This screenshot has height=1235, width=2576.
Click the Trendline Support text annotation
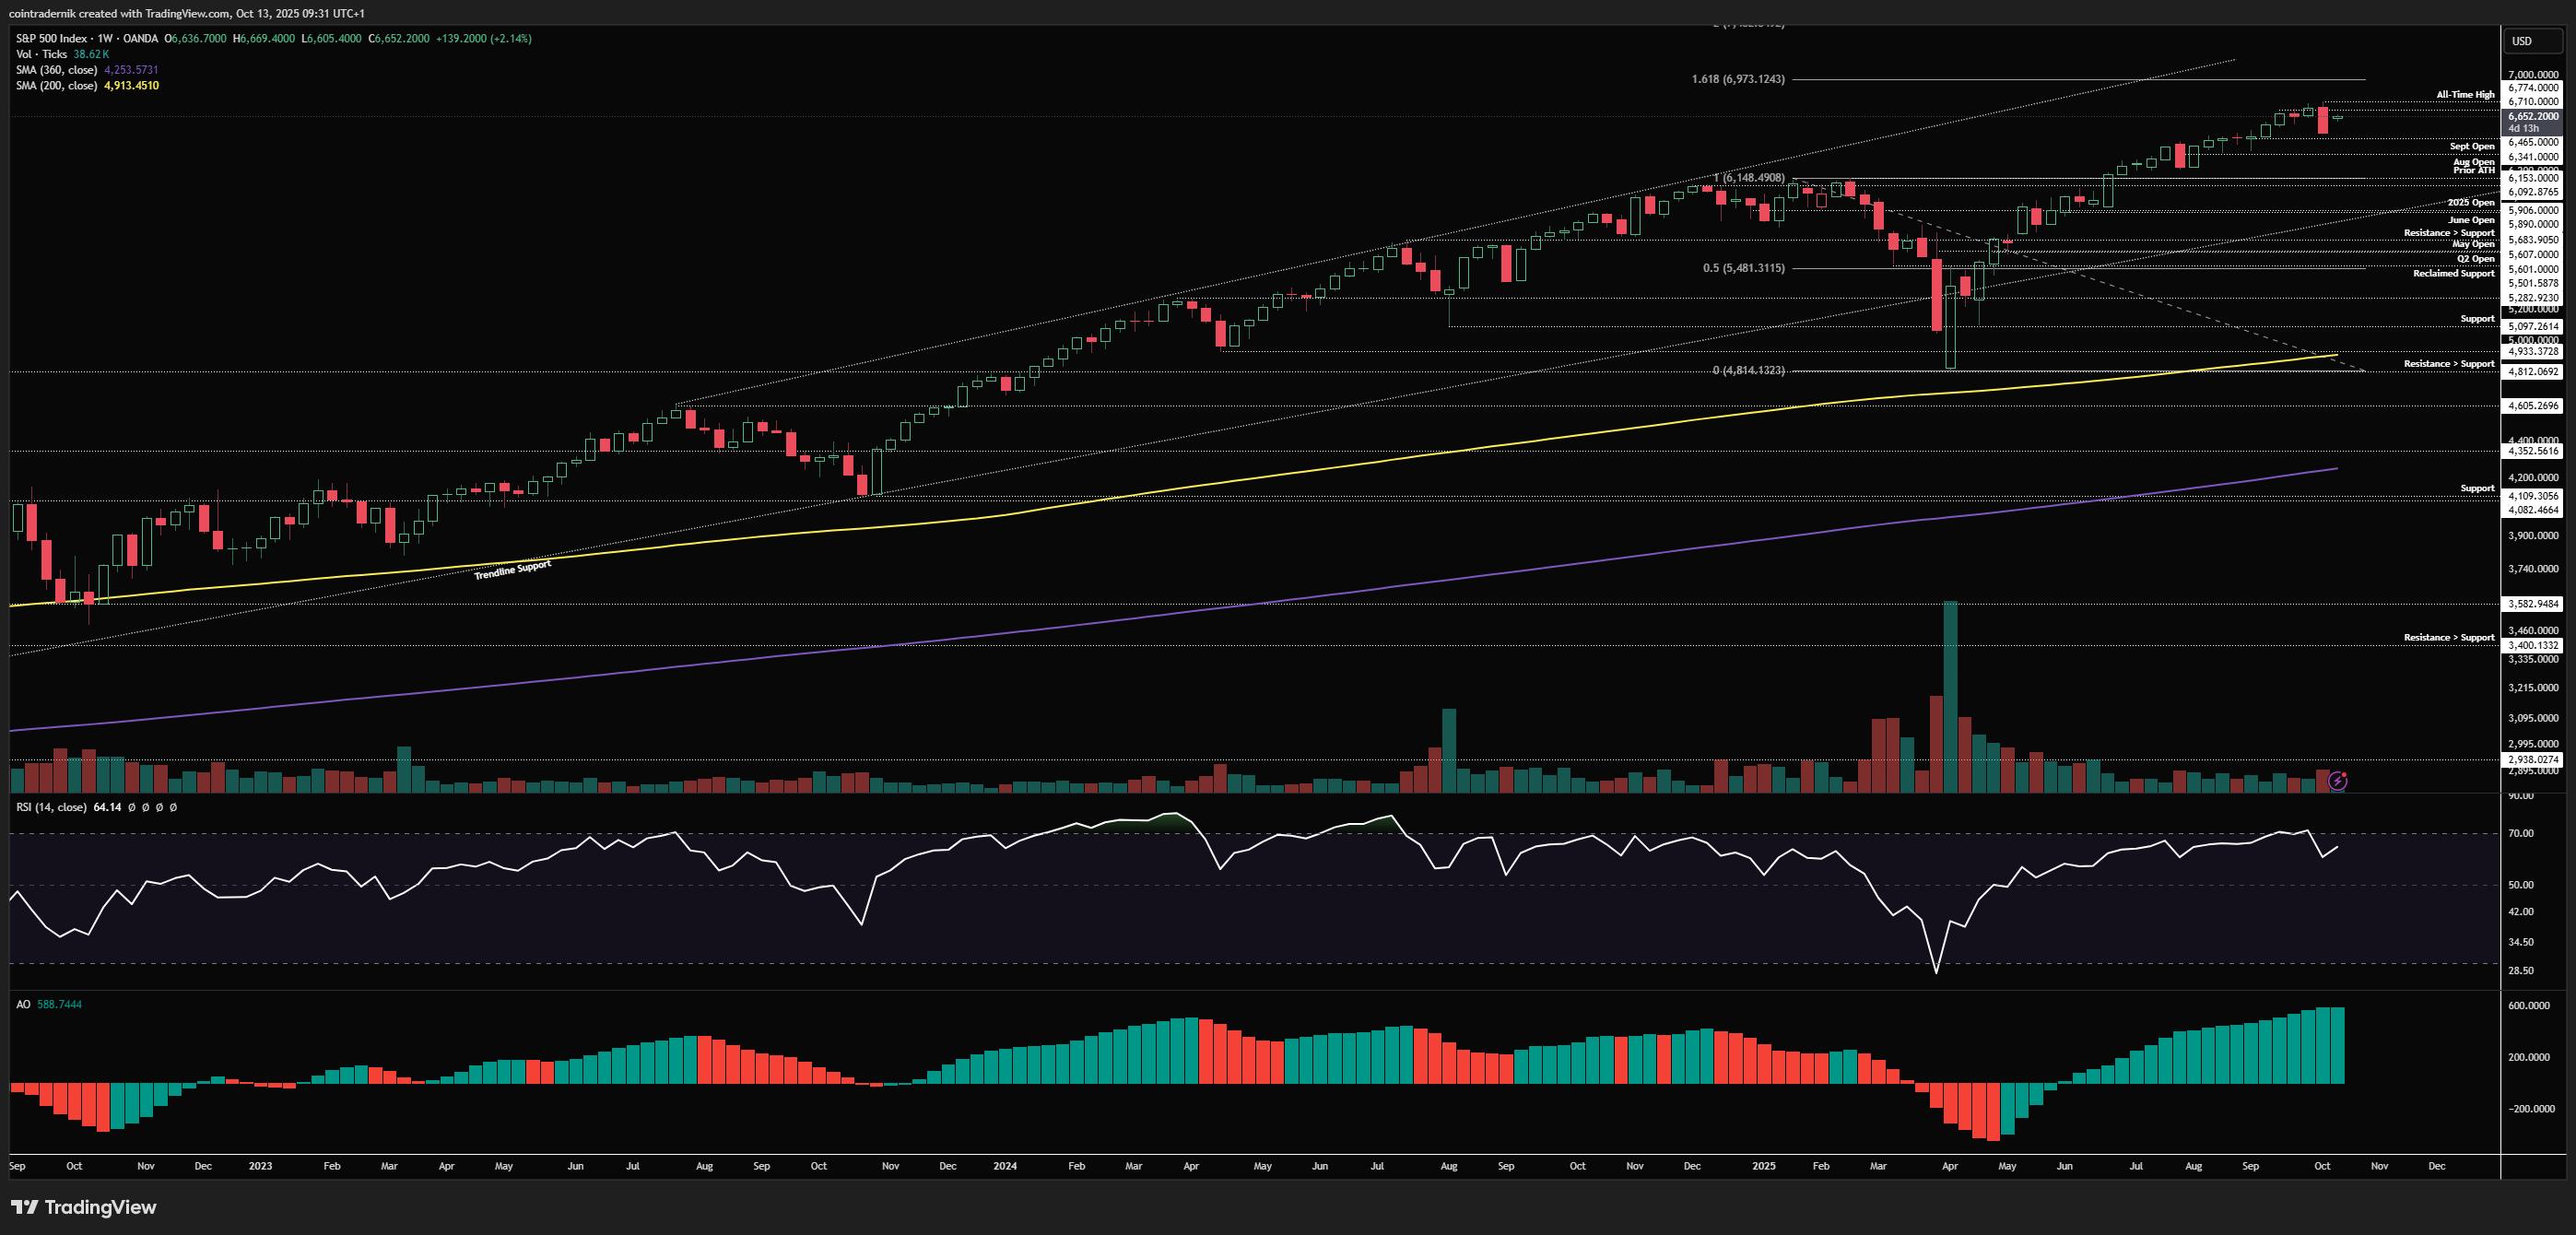click(512, 570)
